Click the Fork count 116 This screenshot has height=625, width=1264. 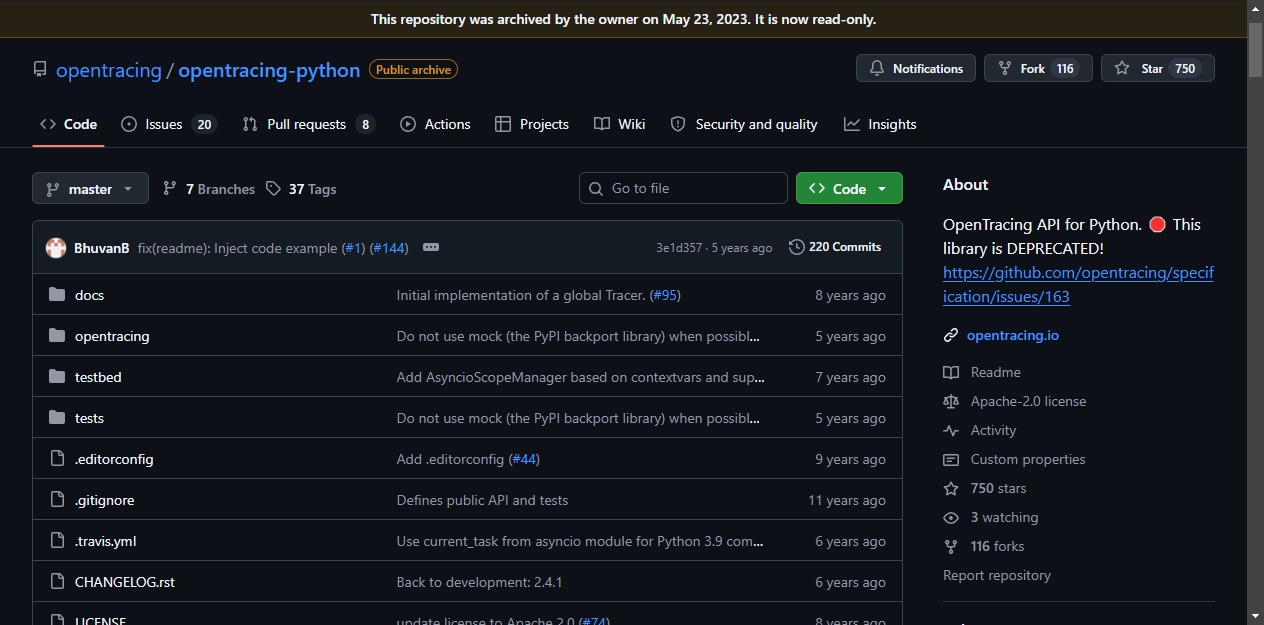tap(1065, 69)
